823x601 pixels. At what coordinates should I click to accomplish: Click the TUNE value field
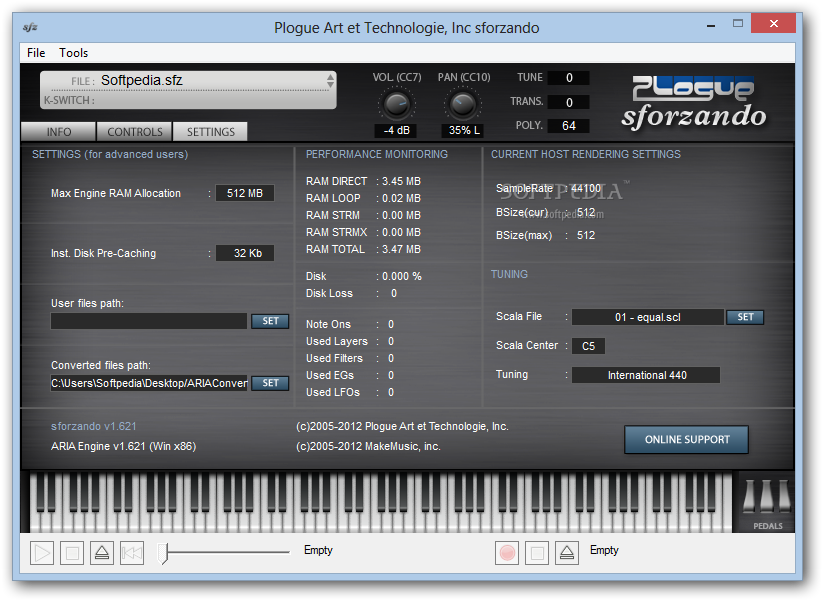tap(568, 78)
